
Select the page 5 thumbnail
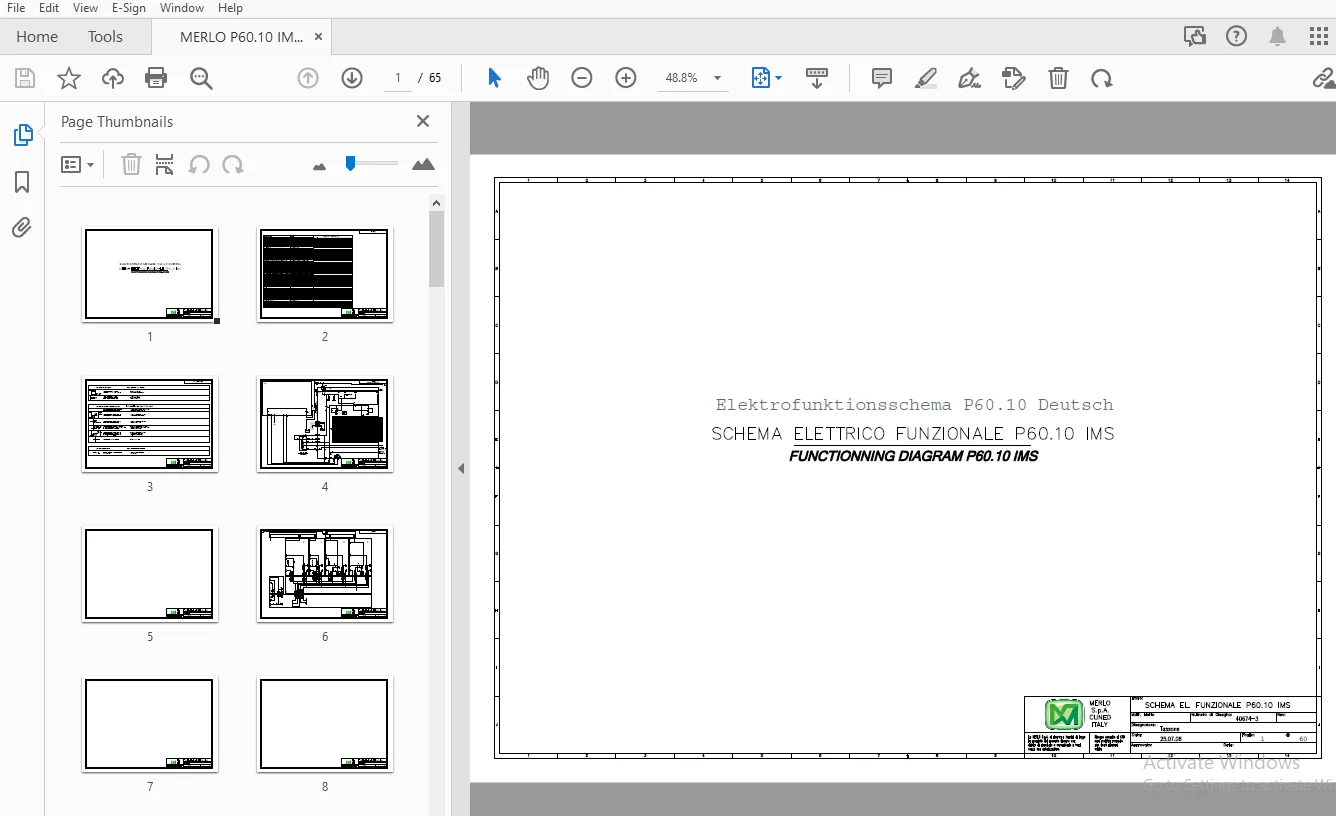point(150,574)
